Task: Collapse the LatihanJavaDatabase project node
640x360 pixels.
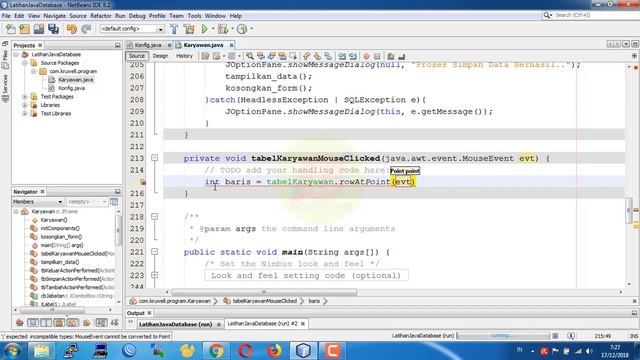Action: (x=16, y=54)
